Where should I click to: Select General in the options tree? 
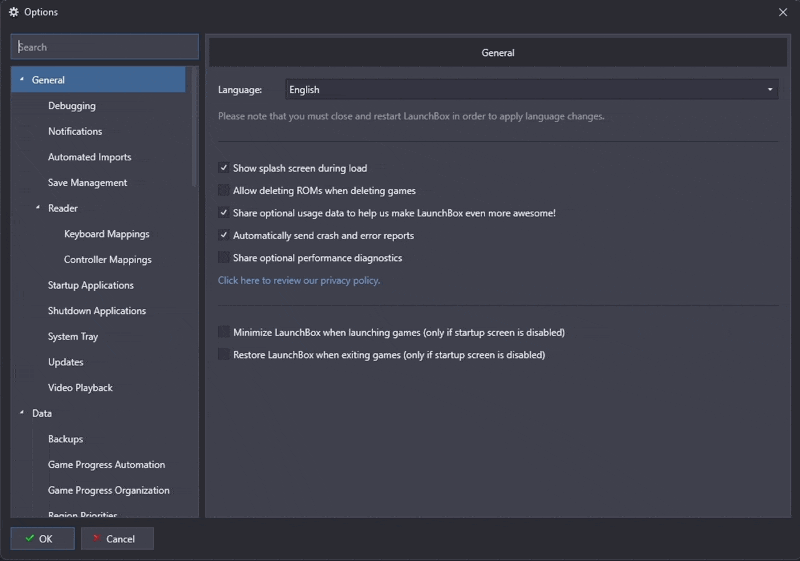(98, 80)
